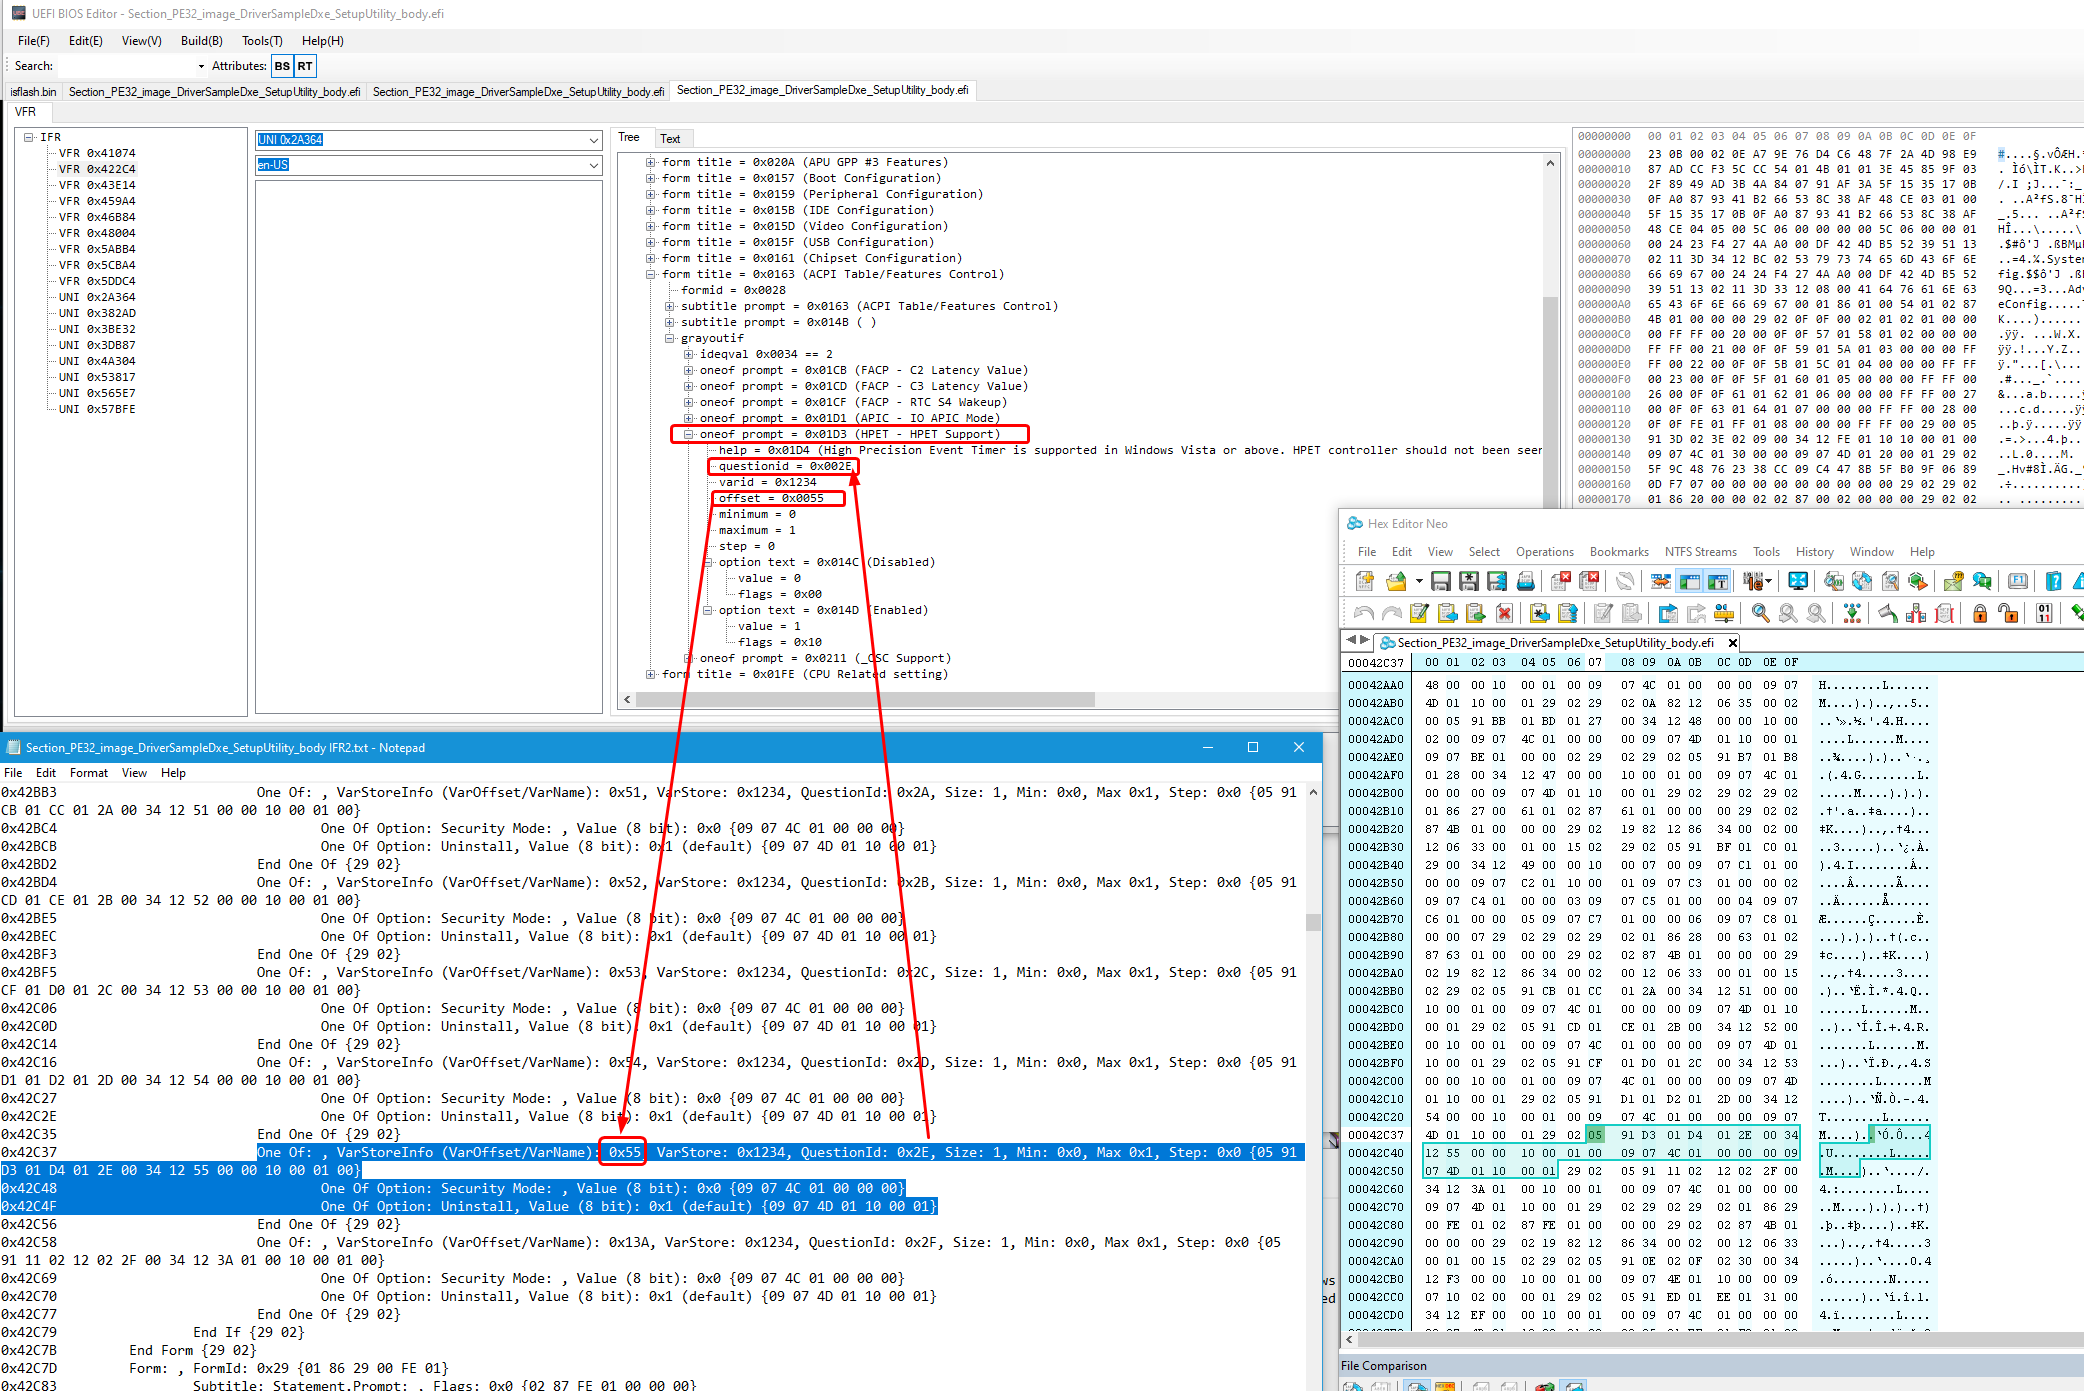Click the 0111 binary view icon

2044,613
